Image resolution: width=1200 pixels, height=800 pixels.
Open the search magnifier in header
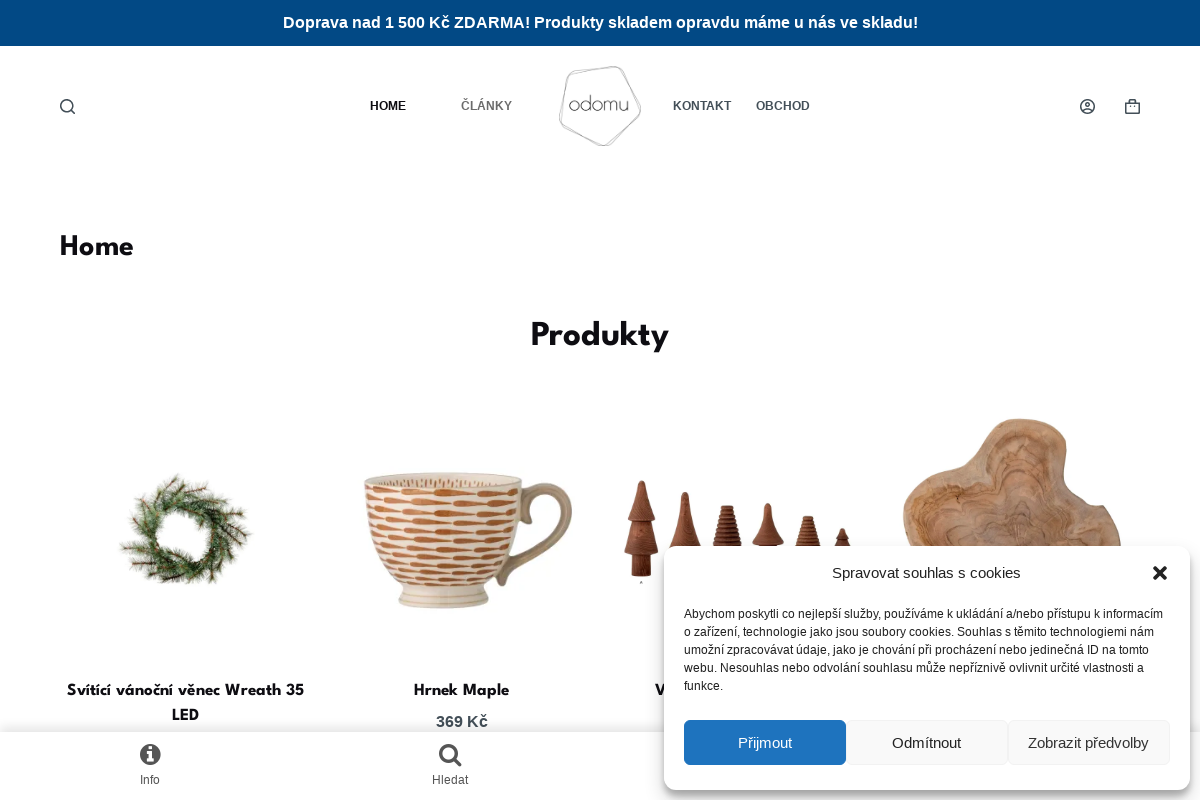coord(67,106)
